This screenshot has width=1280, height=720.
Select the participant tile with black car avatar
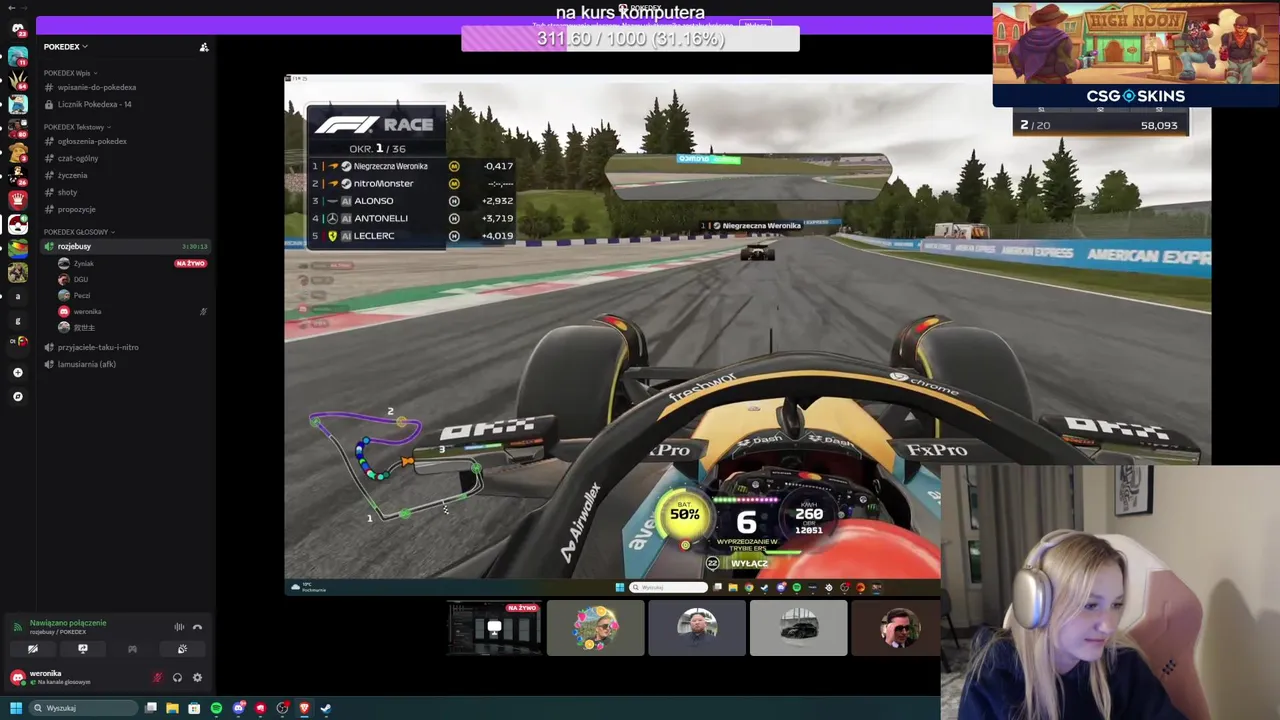click(x=798, y=628)
